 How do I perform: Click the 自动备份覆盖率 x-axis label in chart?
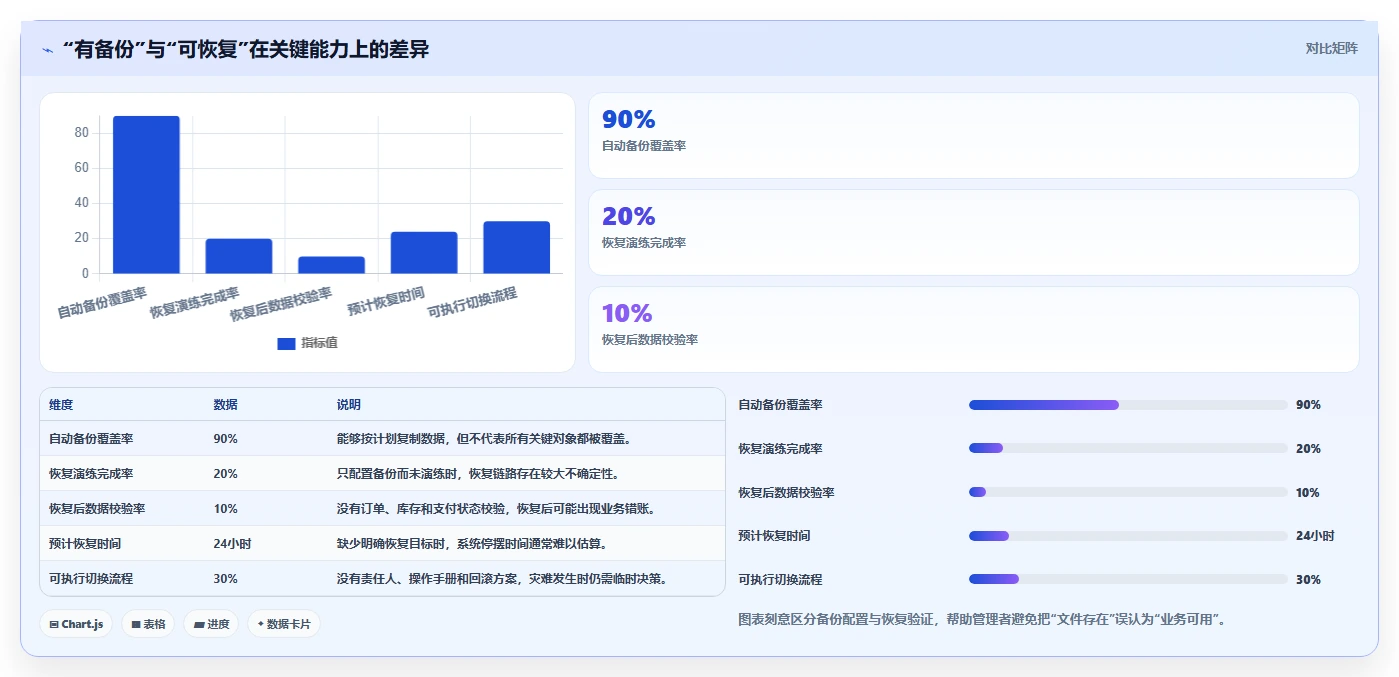click(102, 303)
